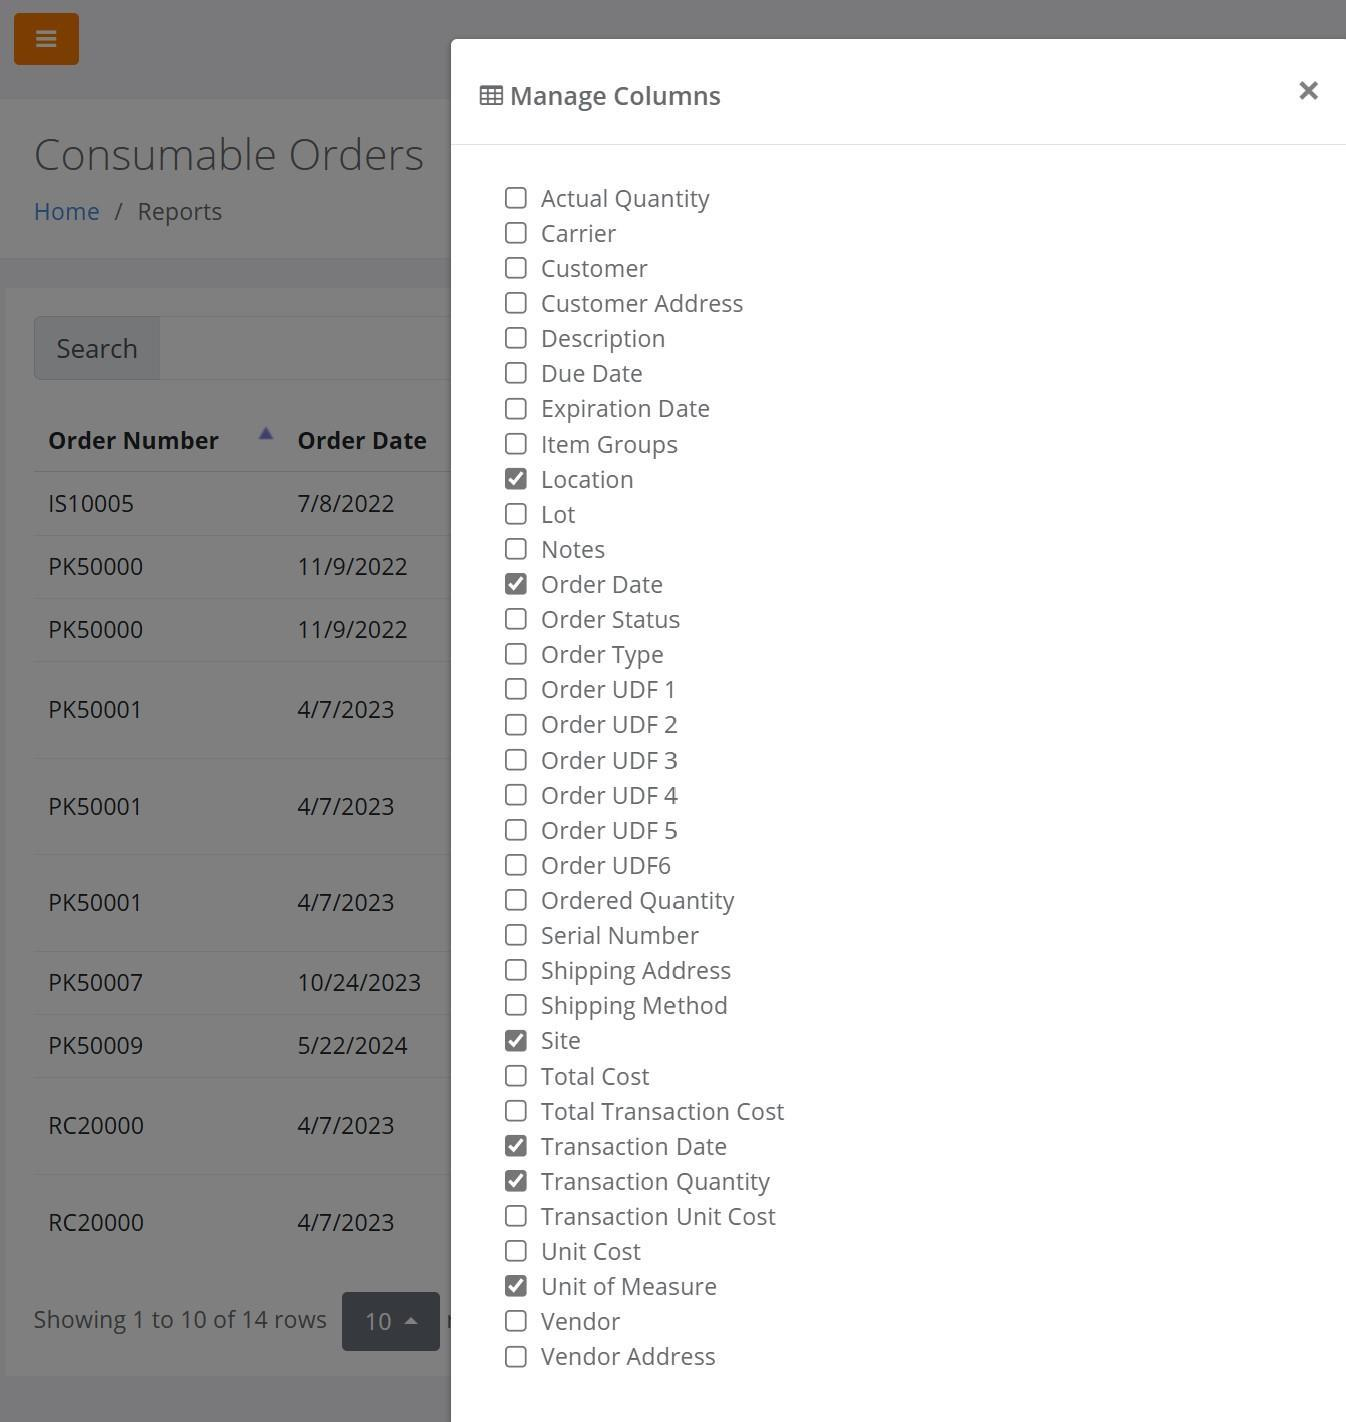Tick the Customer column checkbox
Viewport: 1346px width, 1422px height.
tap(516, 268)
